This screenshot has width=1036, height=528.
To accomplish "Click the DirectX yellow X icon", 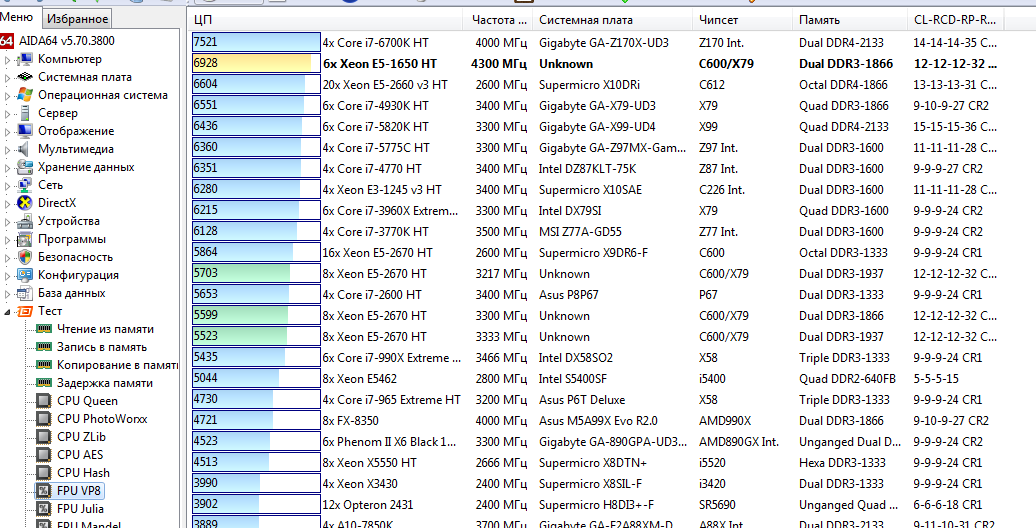I will pyautogui.click(x=26, y=203).
